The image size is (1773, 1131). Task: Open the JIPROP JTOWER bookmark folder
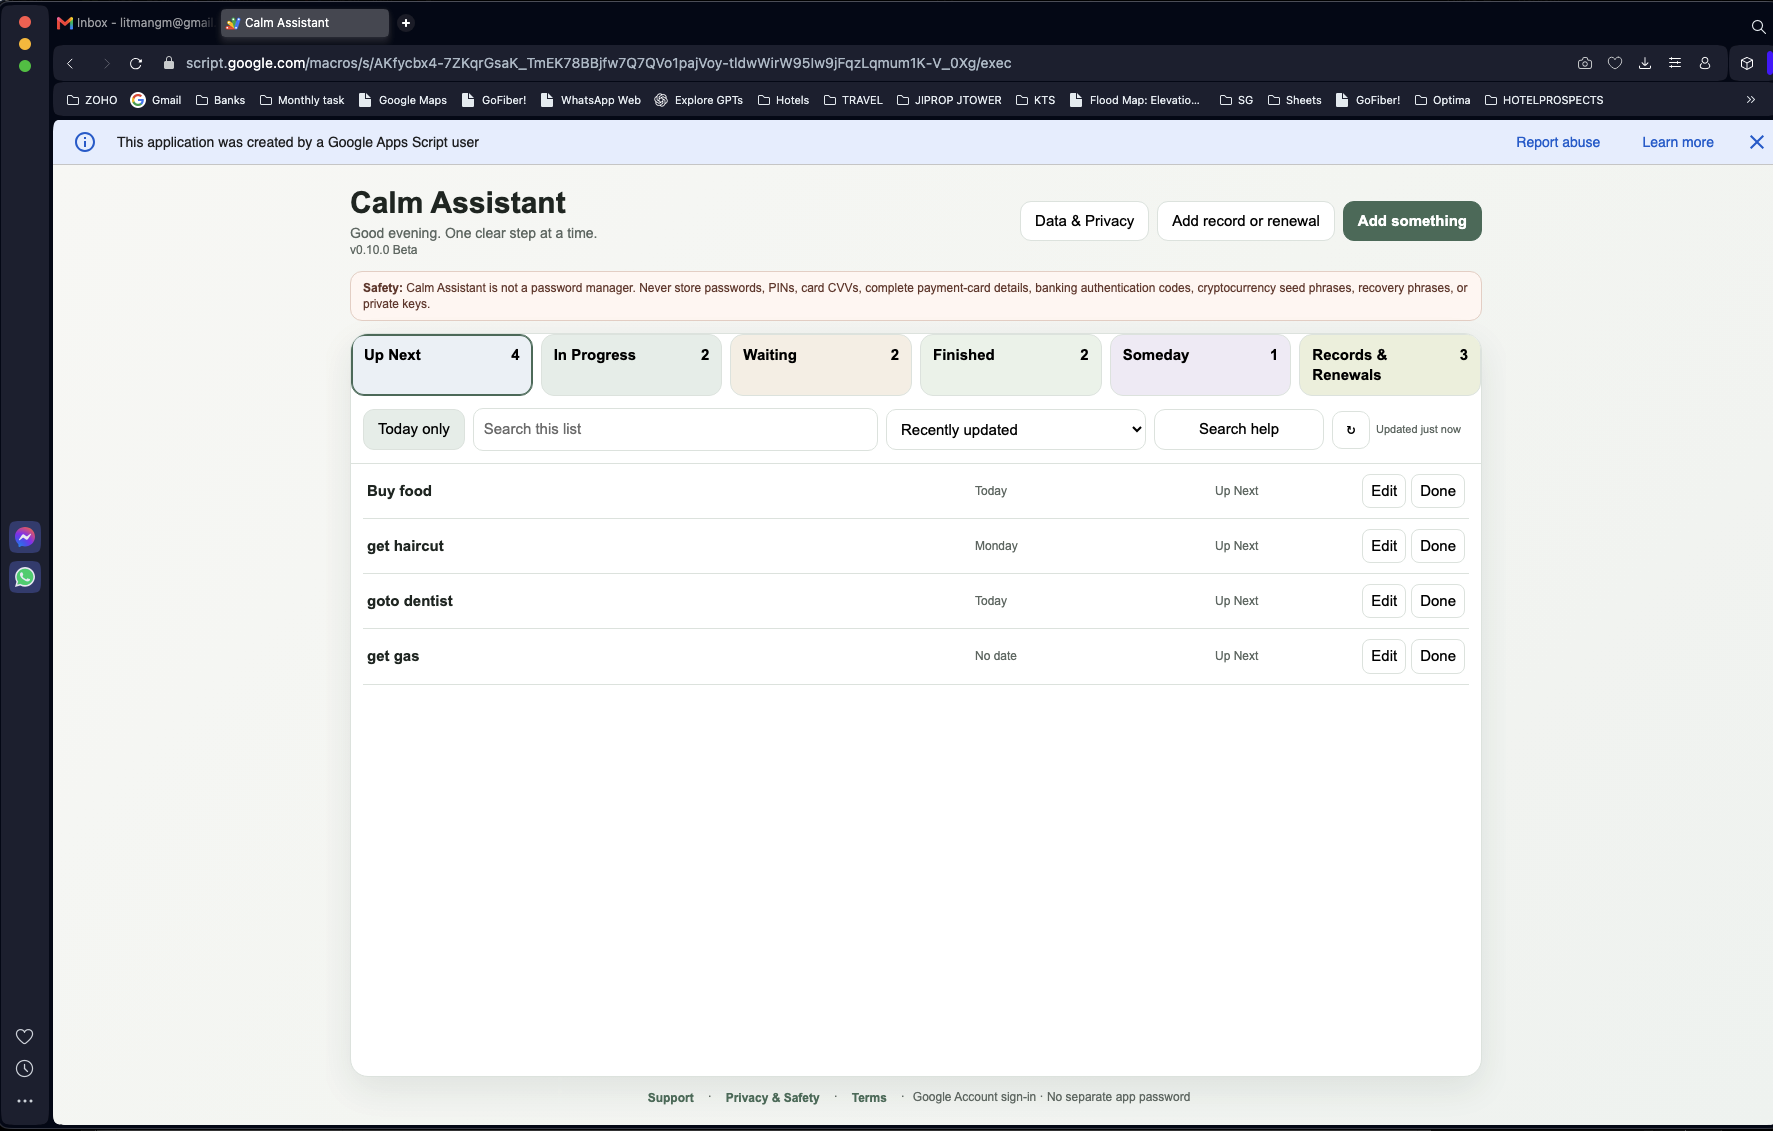point(949,100)
